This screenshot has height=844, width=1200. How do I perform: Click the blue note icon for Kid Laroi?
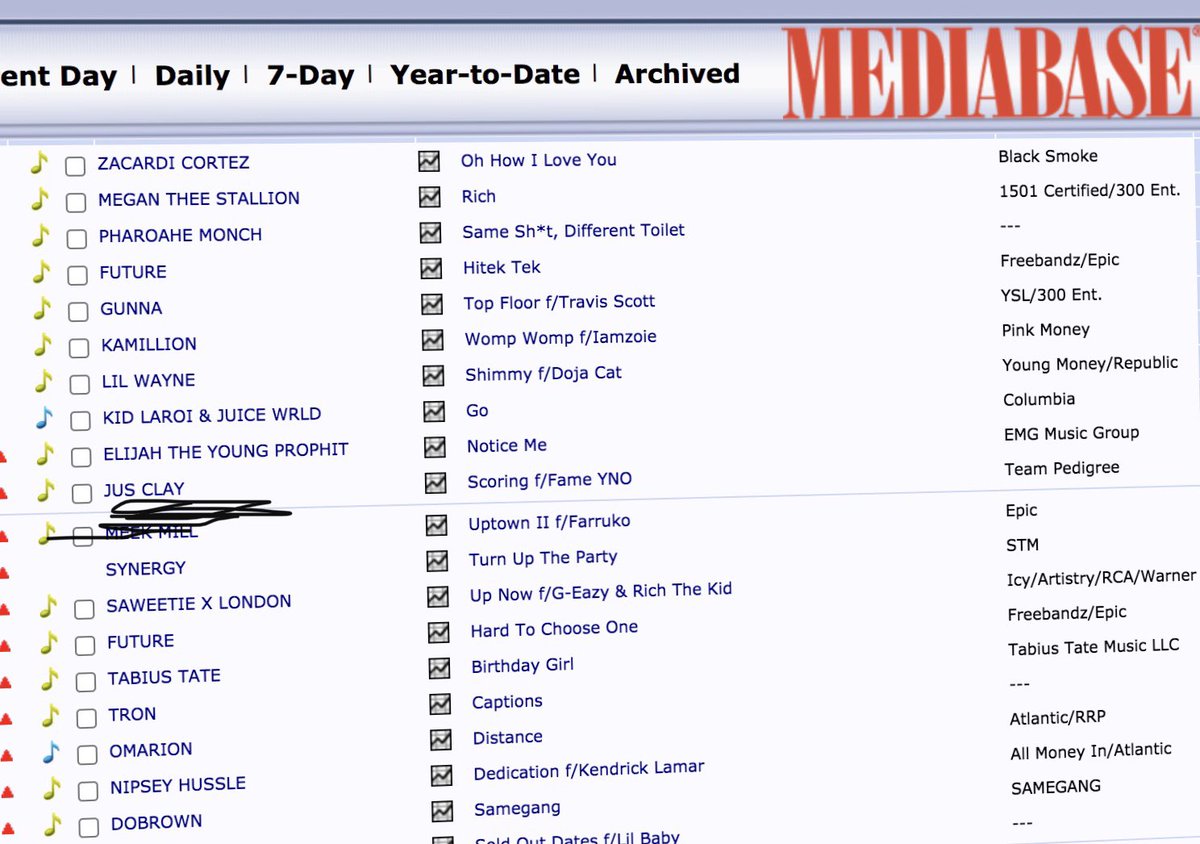coord(43,416)
